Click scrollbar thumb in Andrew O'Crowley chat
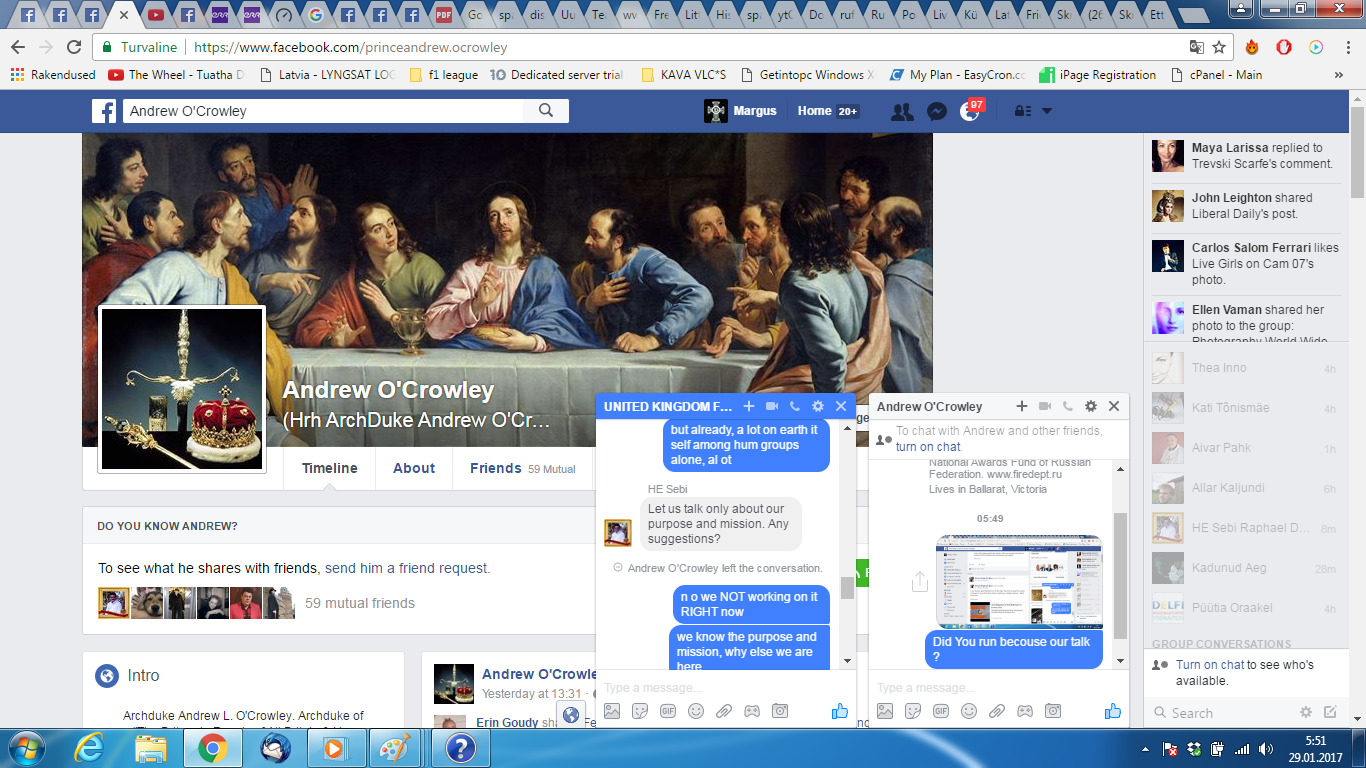Viewport: 1366px width, 768px height. [1120, 576]
